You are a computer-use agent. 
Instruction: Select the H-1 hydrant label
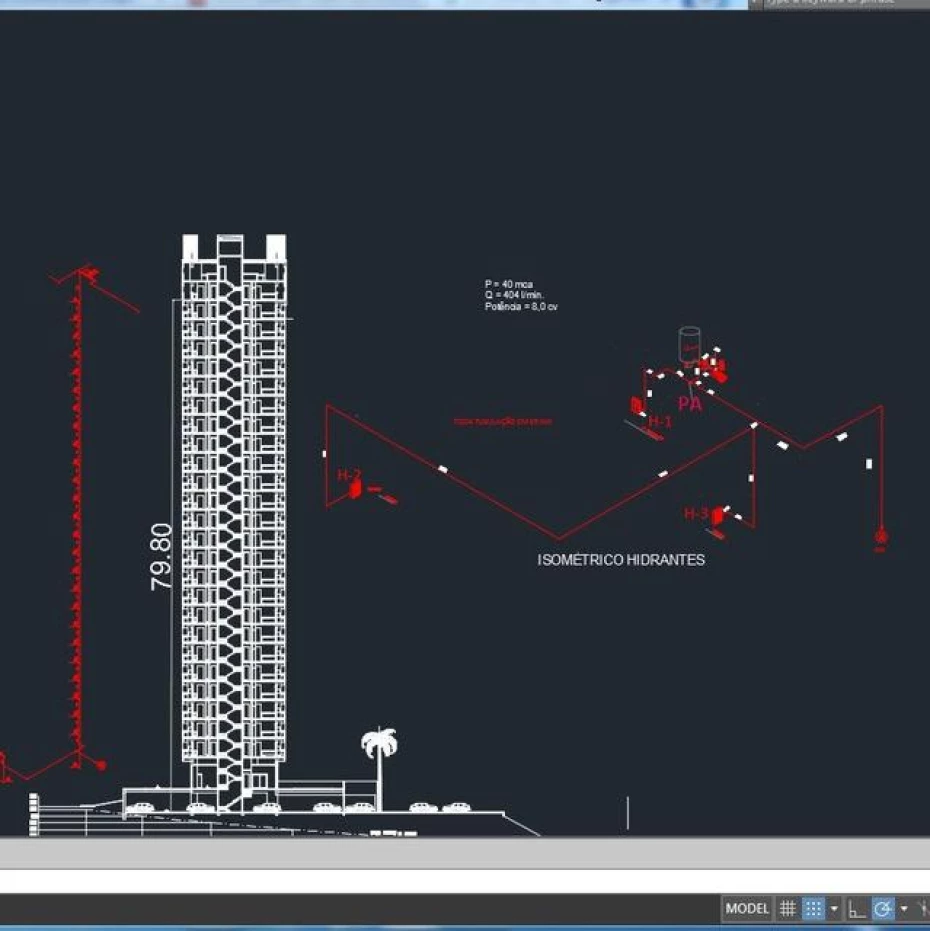coord(660,422)
